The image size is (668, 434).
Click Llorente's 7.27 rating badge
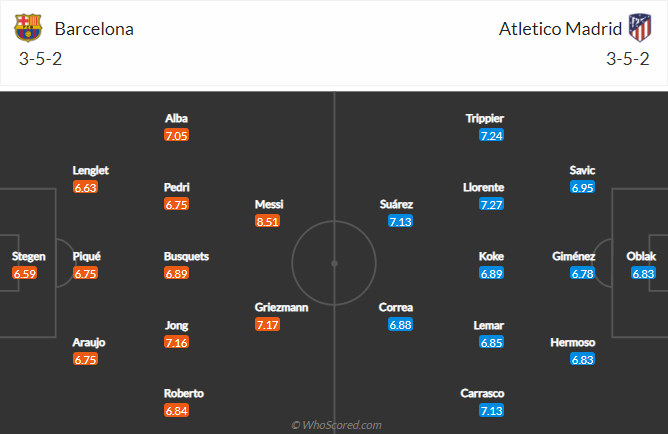(x=491, y=204)
